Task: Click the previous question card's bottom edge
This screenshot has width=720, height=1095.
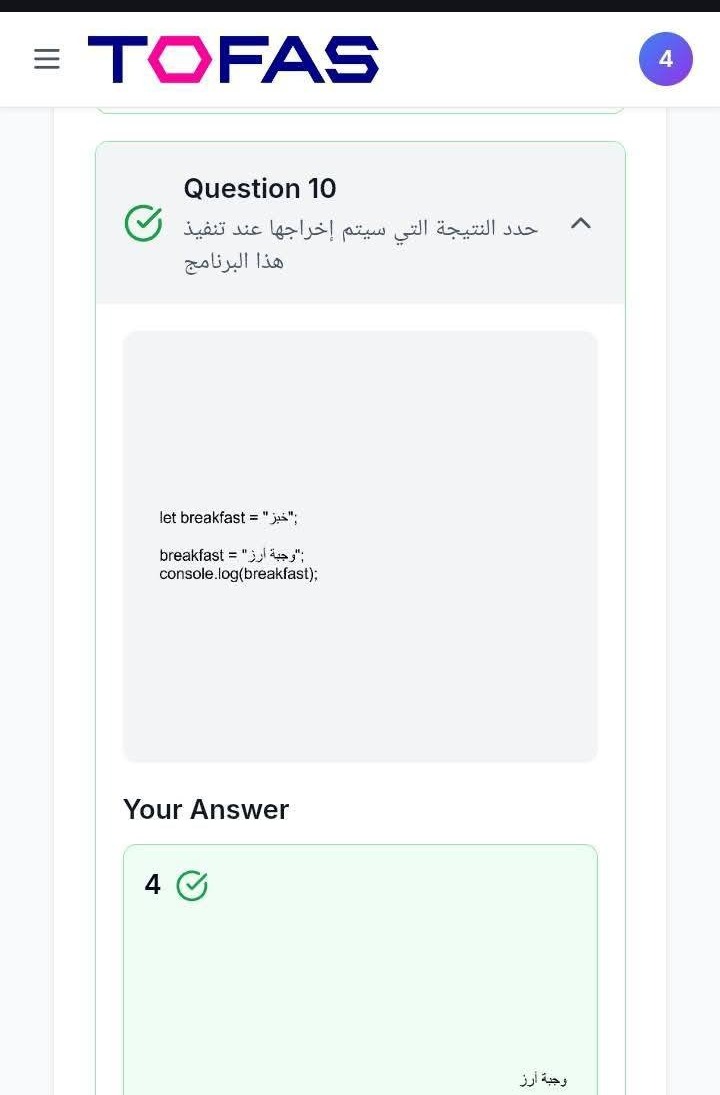Action: [x=360, y=111]
